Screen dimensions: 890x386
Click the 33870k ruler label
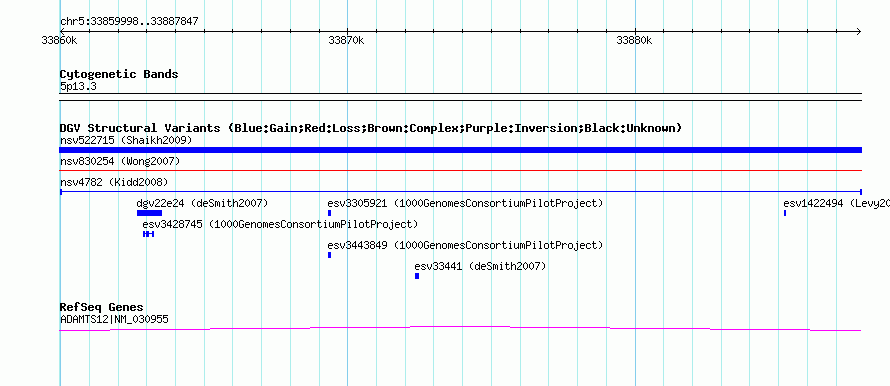[x=346, y=41]
